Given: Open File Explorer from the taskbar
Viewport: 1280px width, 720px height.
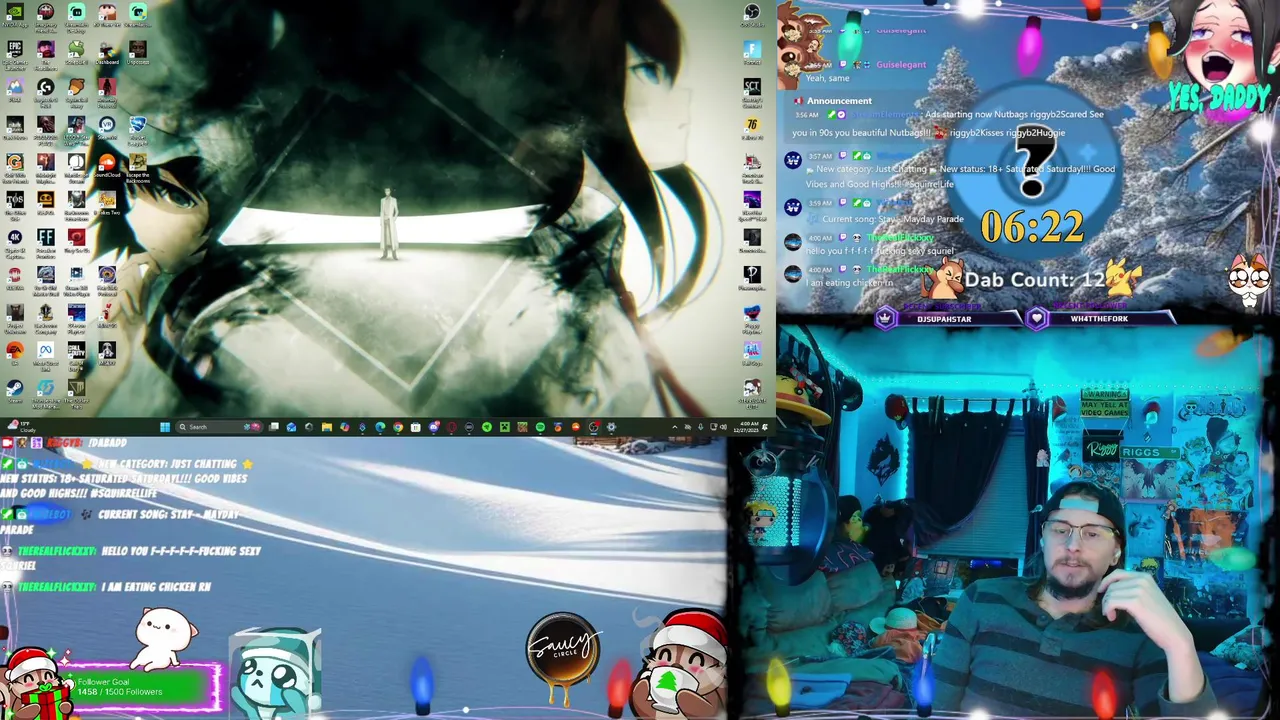Looking at the screenshot, I should coord(327,427).
